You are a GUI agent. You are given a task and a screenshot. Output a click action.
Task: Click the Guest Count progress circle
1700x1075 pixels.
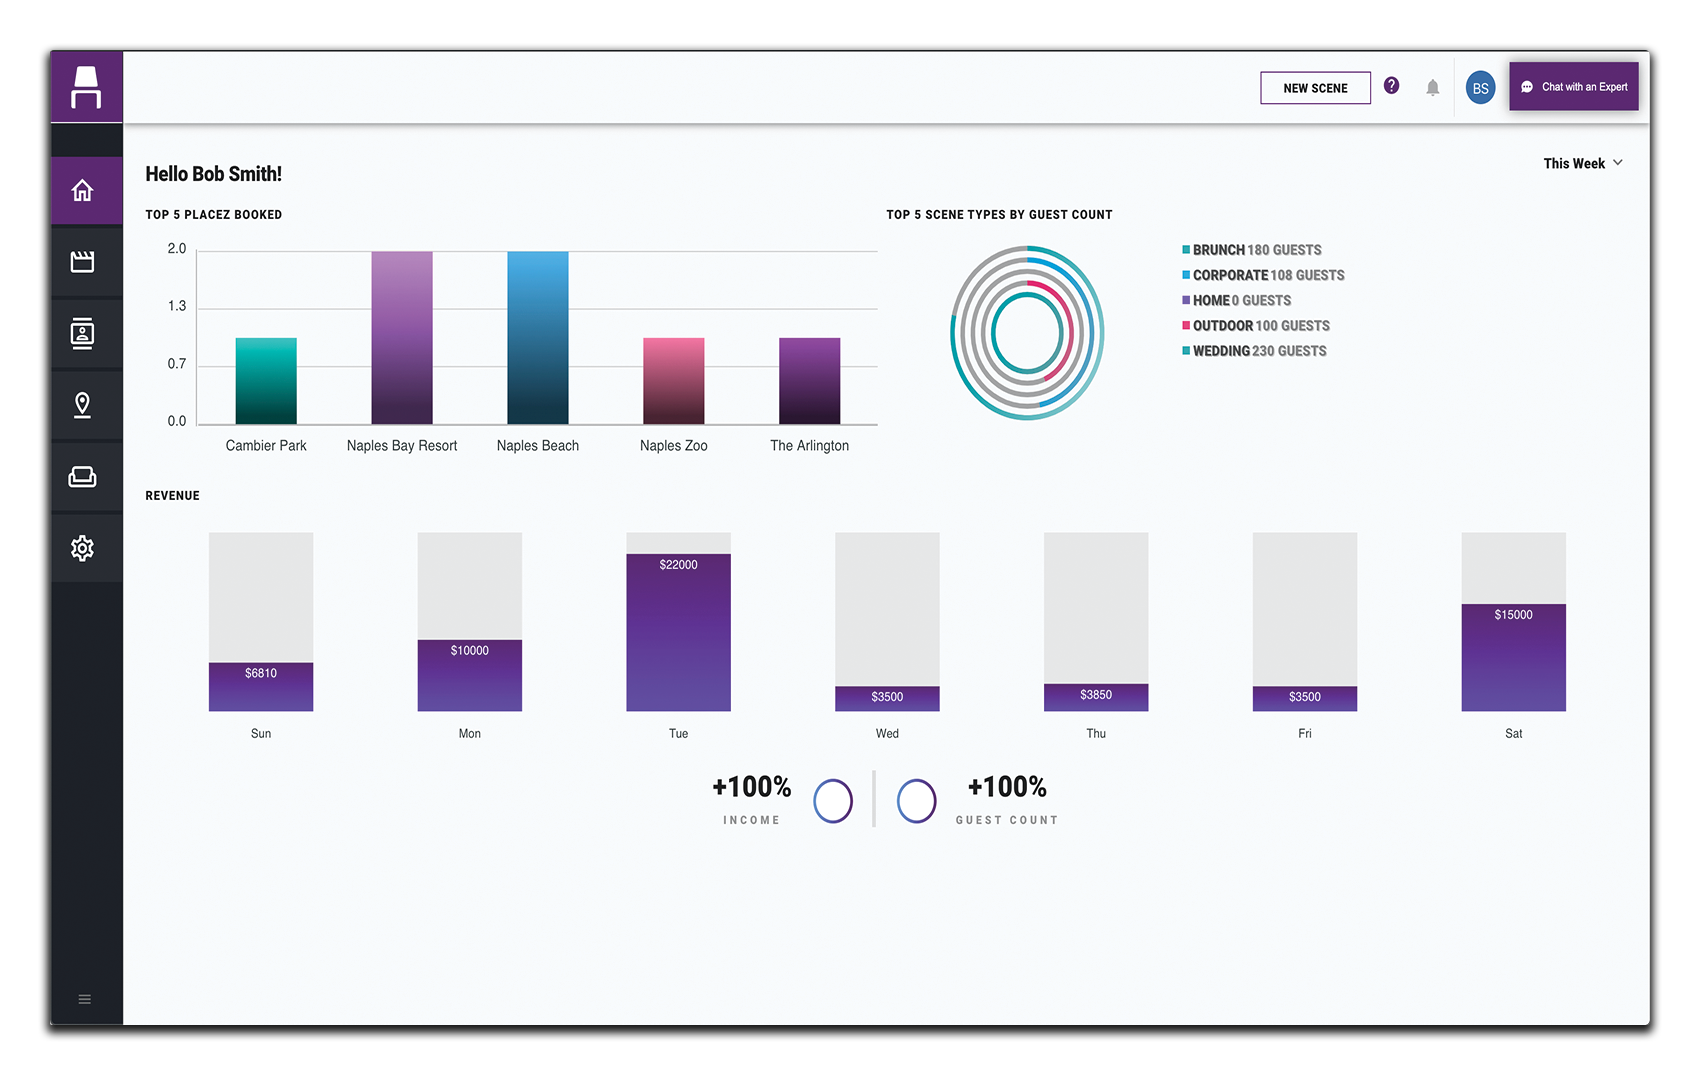916,801
